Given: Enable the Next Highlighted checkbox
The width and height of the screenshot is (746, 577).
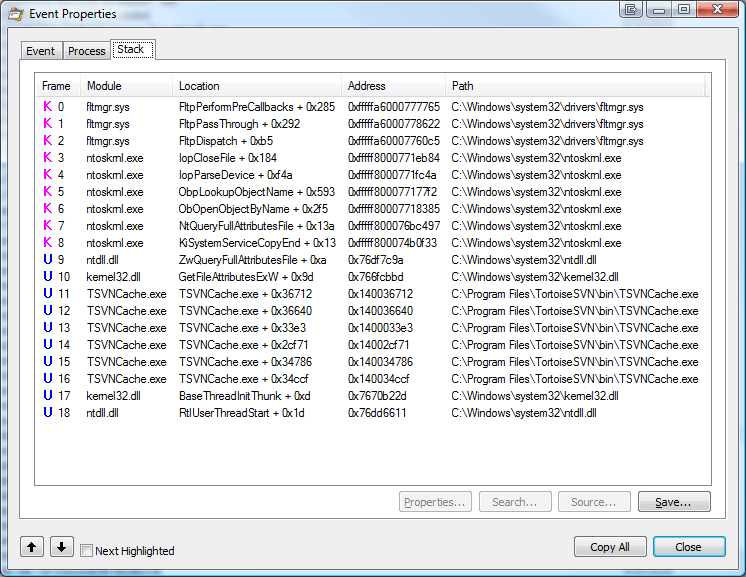Looking at the screenshot, I should 87,551.
